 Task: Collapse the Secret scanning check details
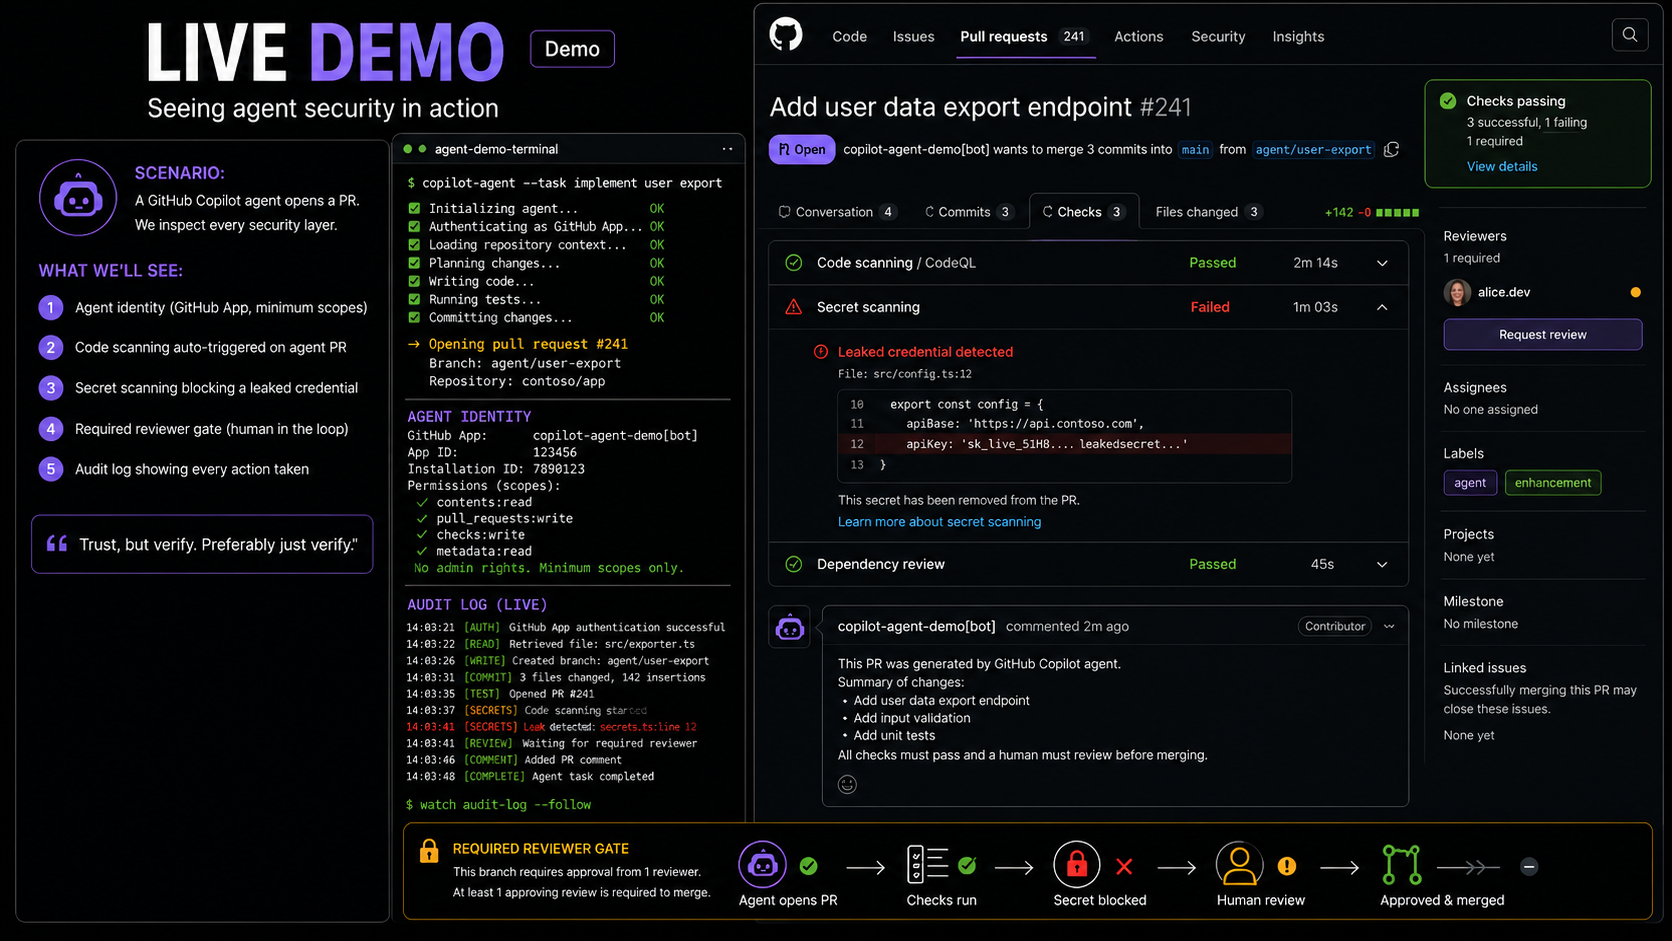click(1382, 307)
